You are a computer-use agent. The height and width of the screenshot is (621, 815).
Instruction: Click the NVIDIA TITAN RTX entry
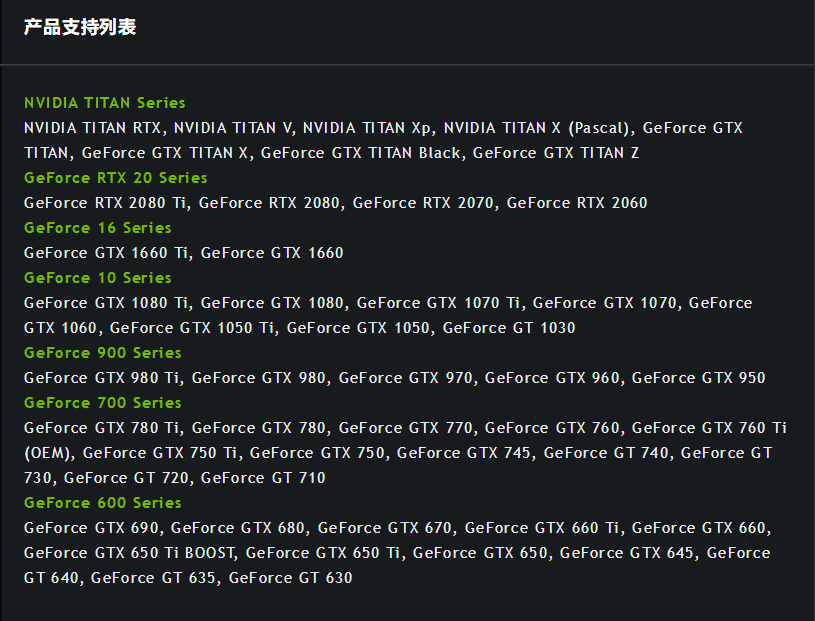pos(92,128)
